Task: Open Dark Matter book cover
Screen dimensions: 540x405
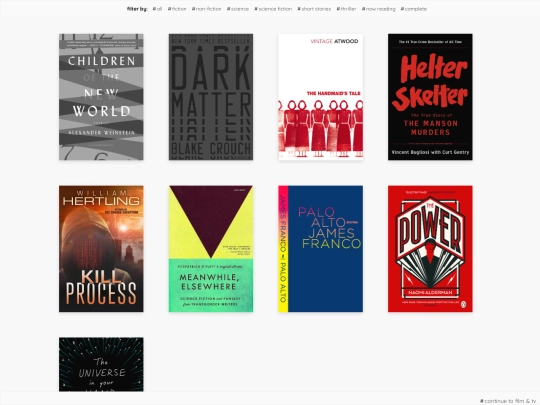Action: pos(211,97)
